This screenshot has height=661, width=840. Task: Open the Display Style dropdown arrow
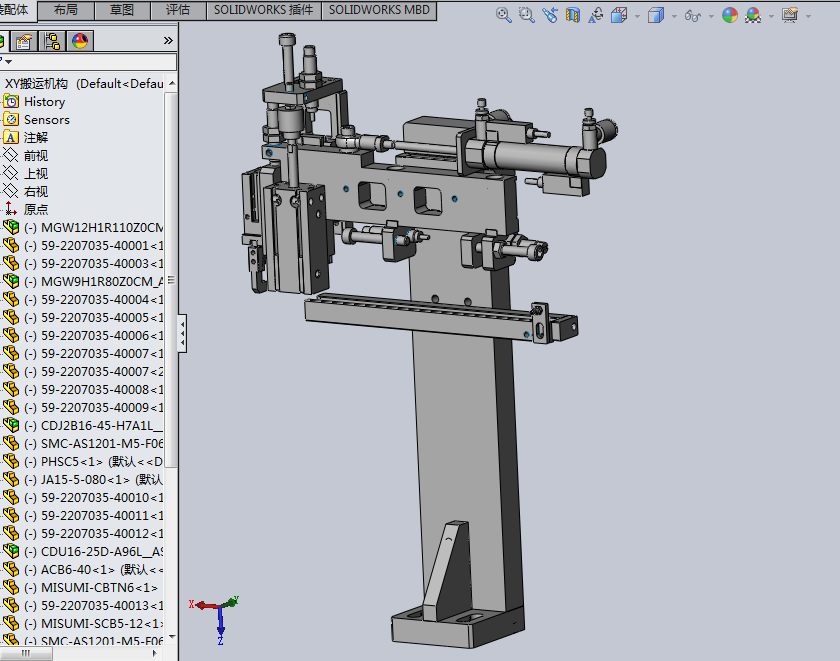click(x=674, y=16)
